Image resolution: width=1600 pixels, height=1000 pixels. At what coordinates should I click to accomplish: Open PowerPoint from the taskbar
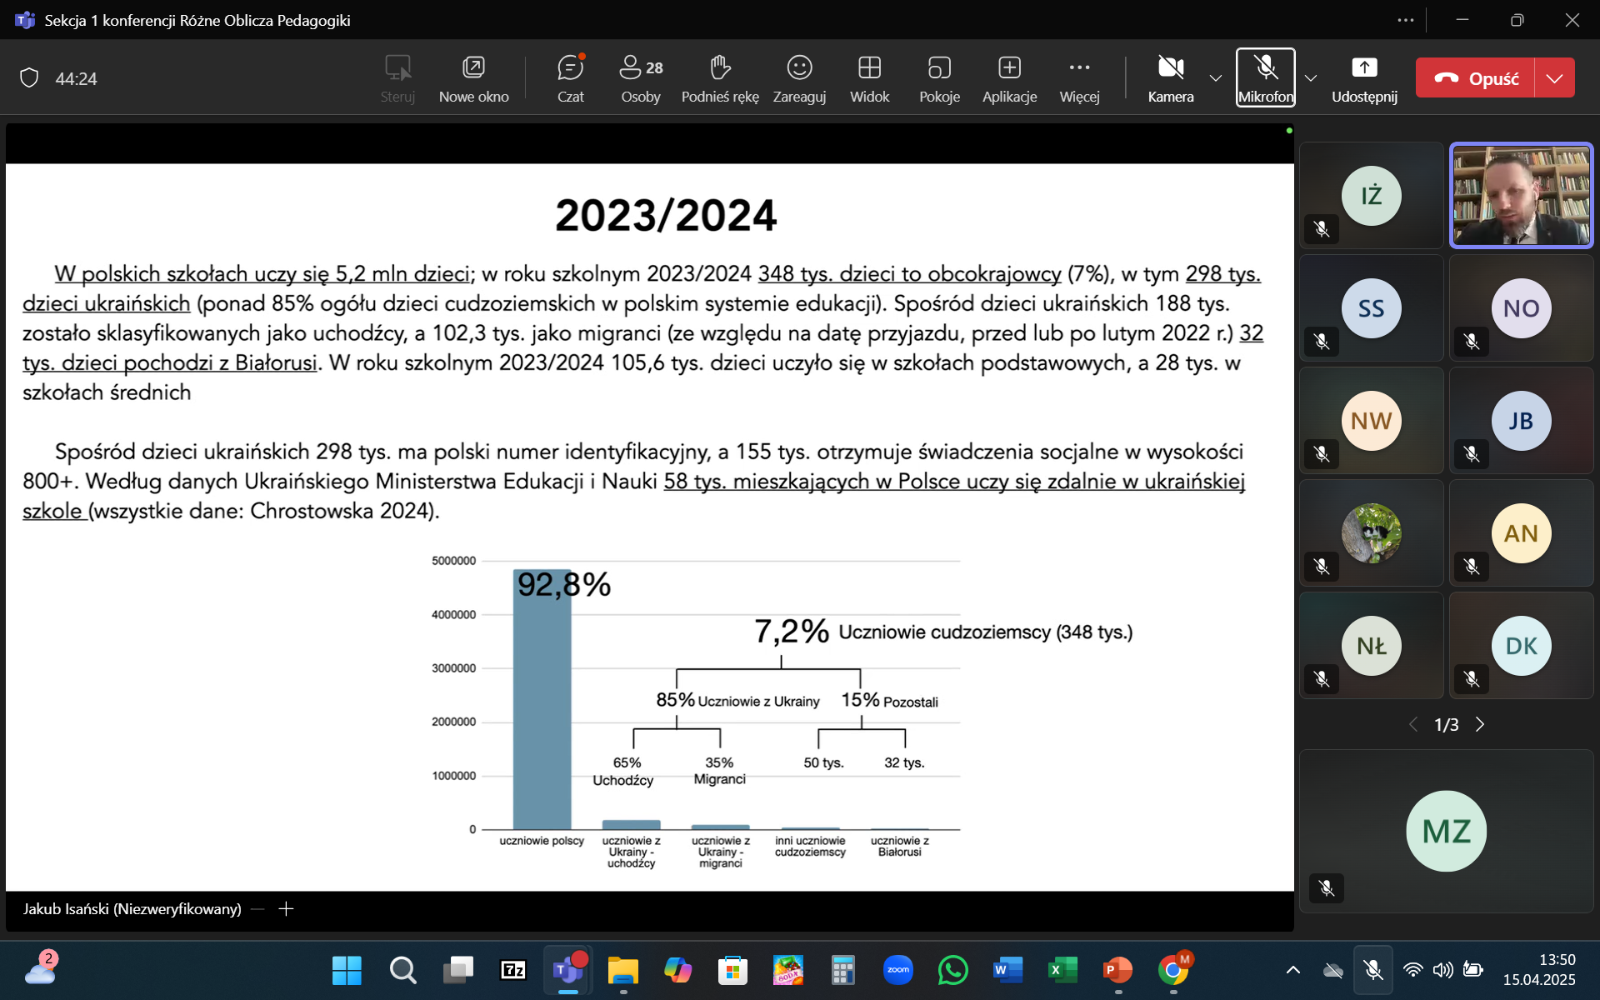click(x=1117, y=970)
